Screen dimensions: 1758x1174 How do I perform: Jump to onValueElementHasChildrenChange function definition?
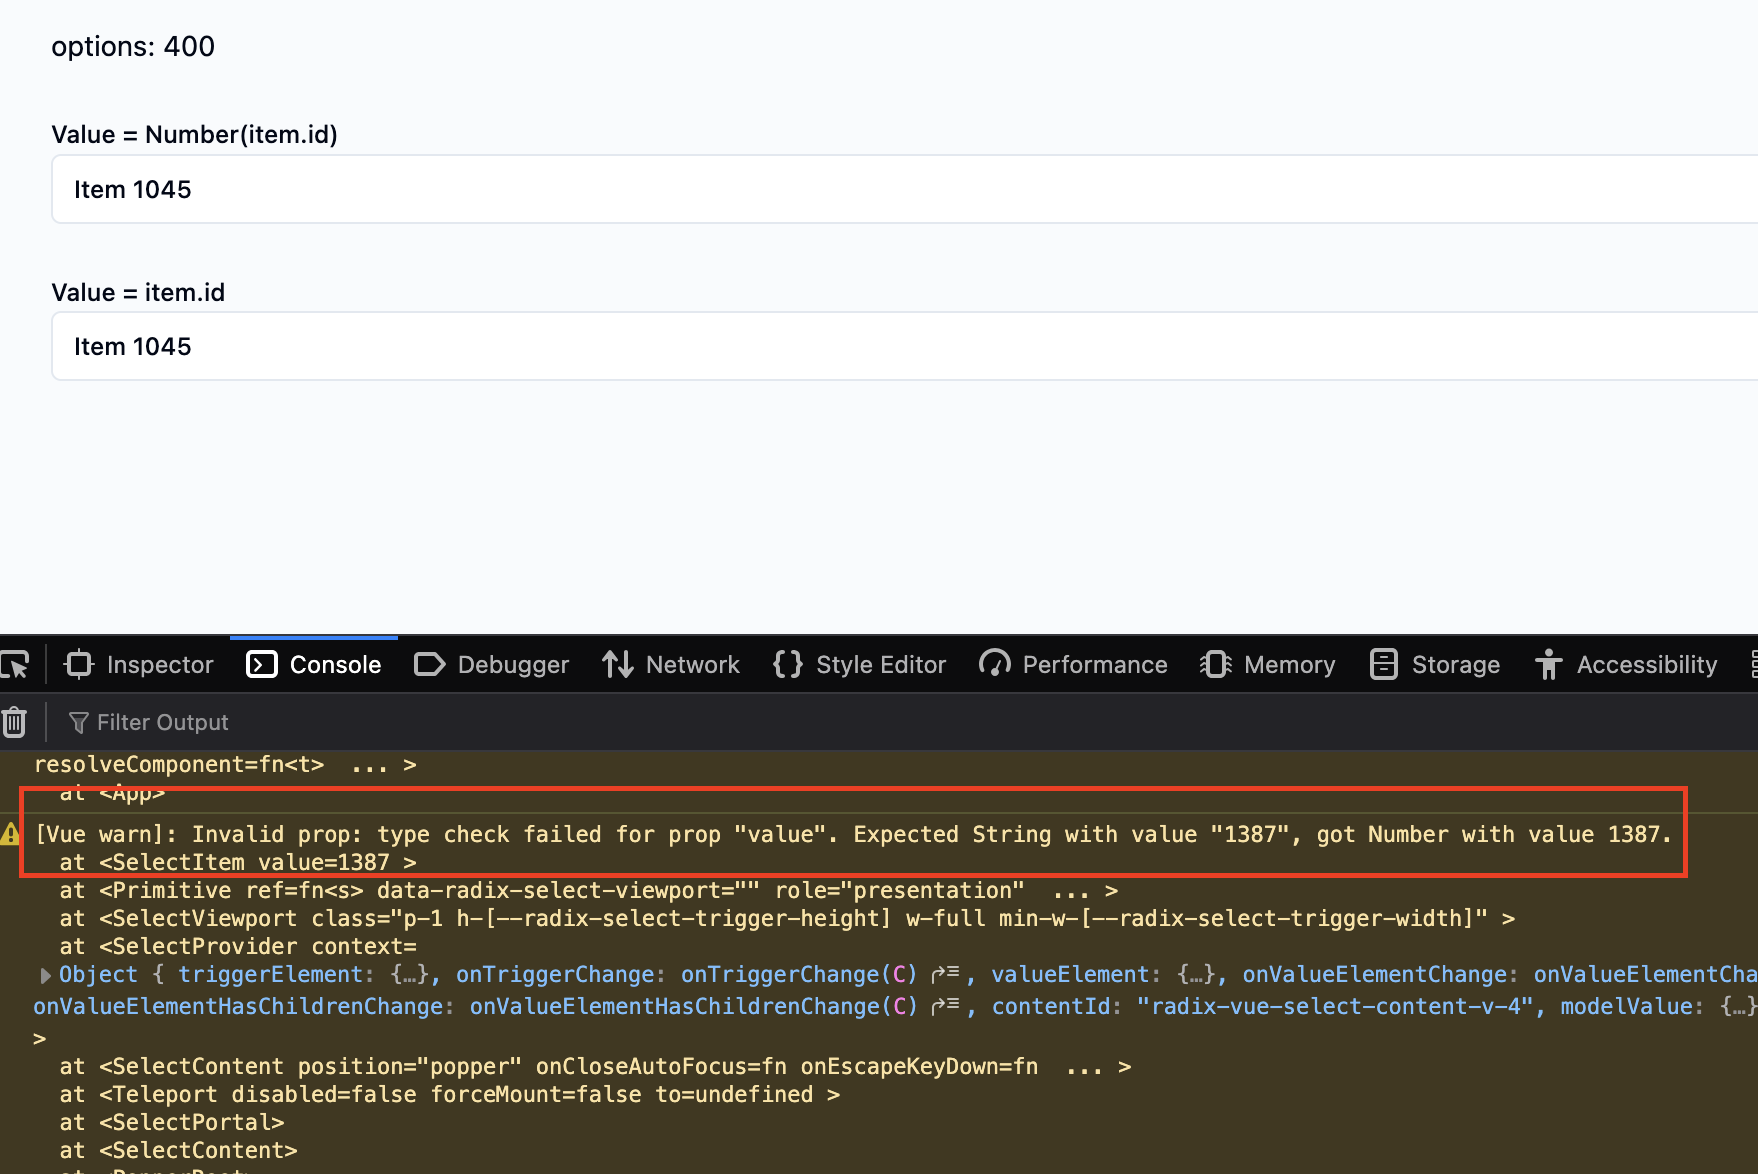[945, 1007]
